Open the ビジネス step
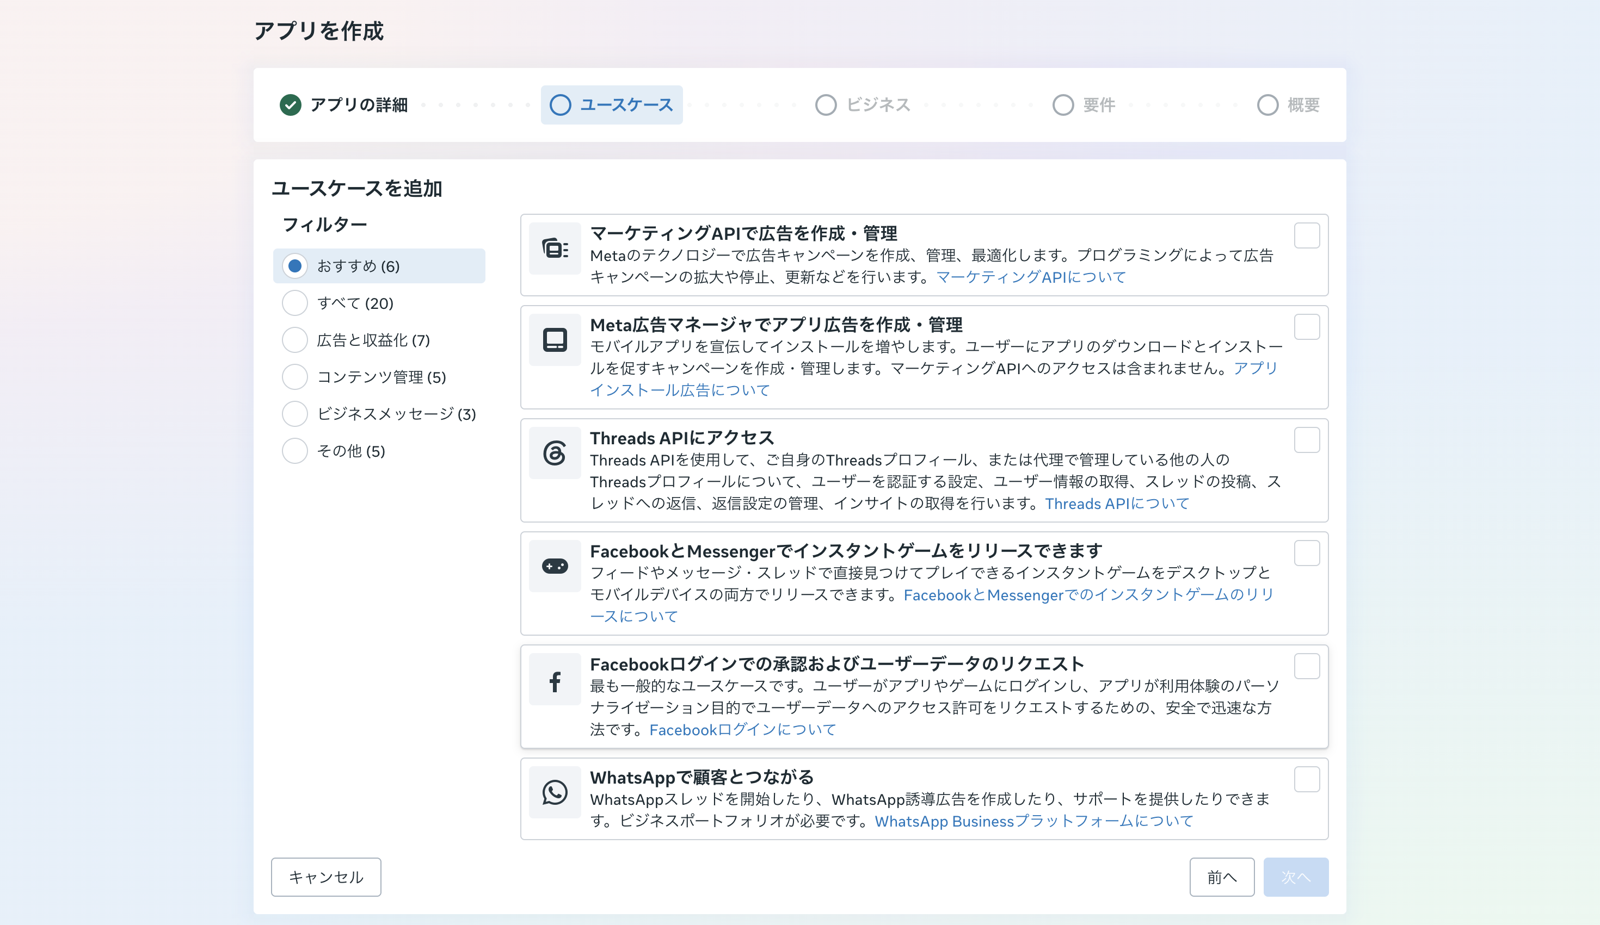Image resolution: width=1600 pixels, height=925 pixels. 863,105
